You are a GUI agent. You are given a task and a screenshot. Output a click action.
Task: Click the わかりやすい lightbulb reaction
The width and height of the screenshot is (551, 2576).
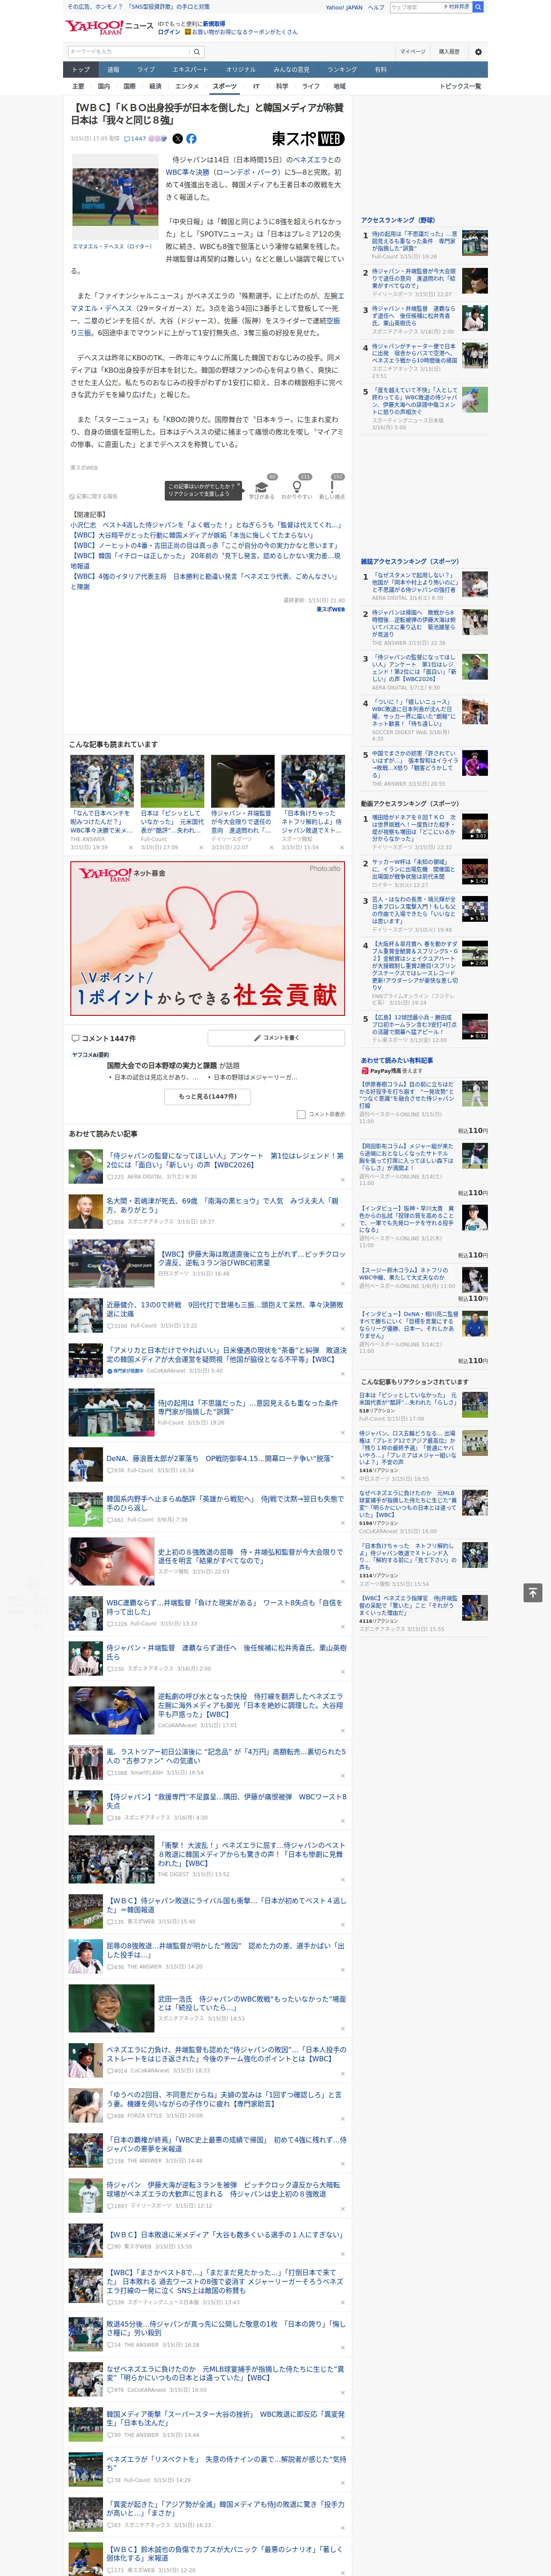(x=297, y=487)
